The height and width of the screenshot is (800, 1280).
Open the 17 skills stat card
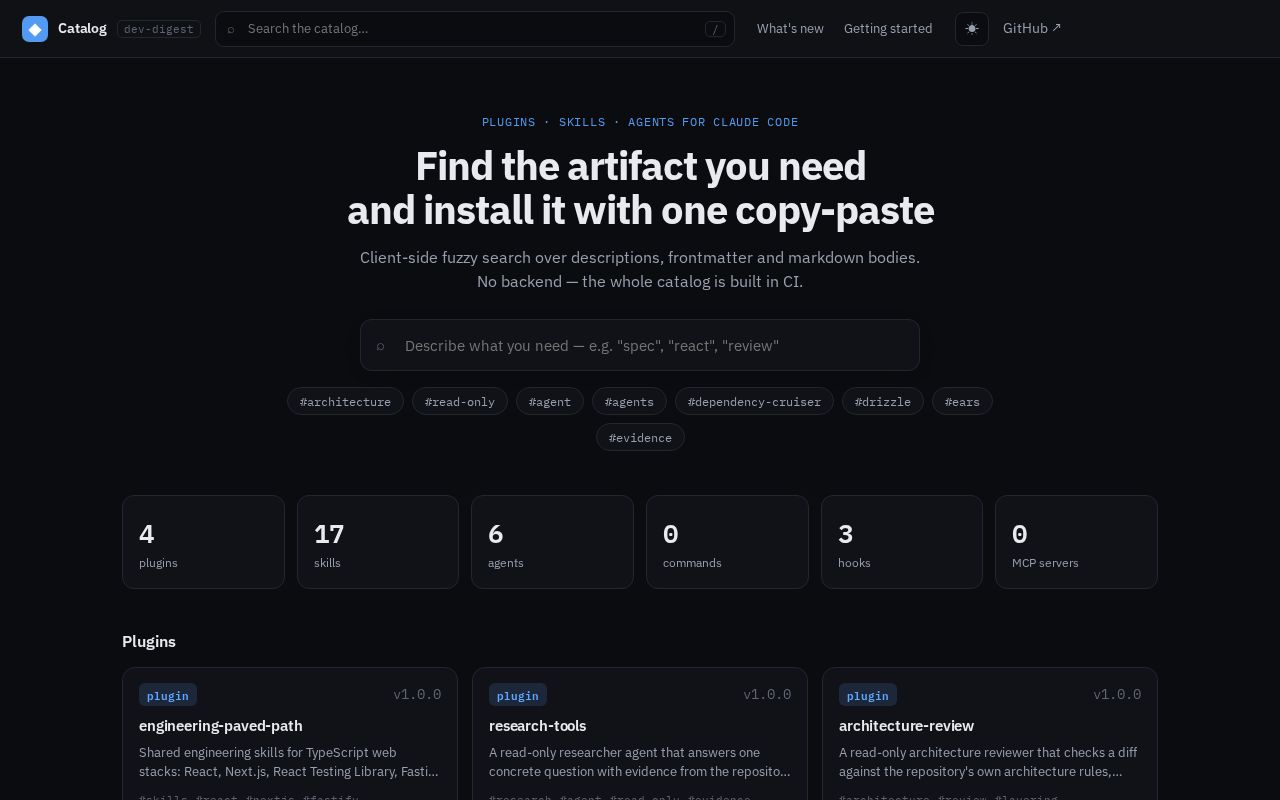tap(378, 542)
